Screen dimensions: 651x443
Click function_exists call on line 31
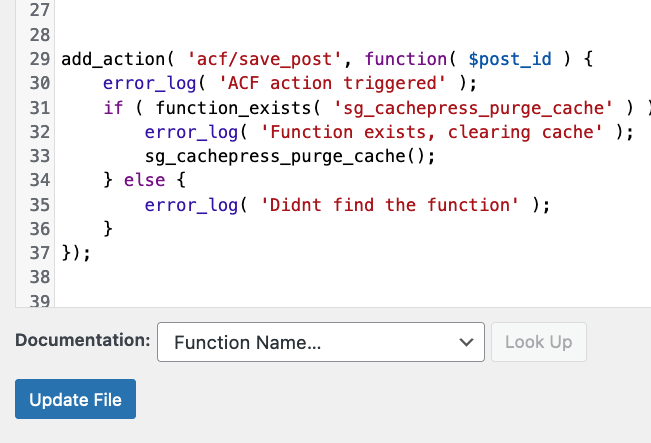[233, 108]
